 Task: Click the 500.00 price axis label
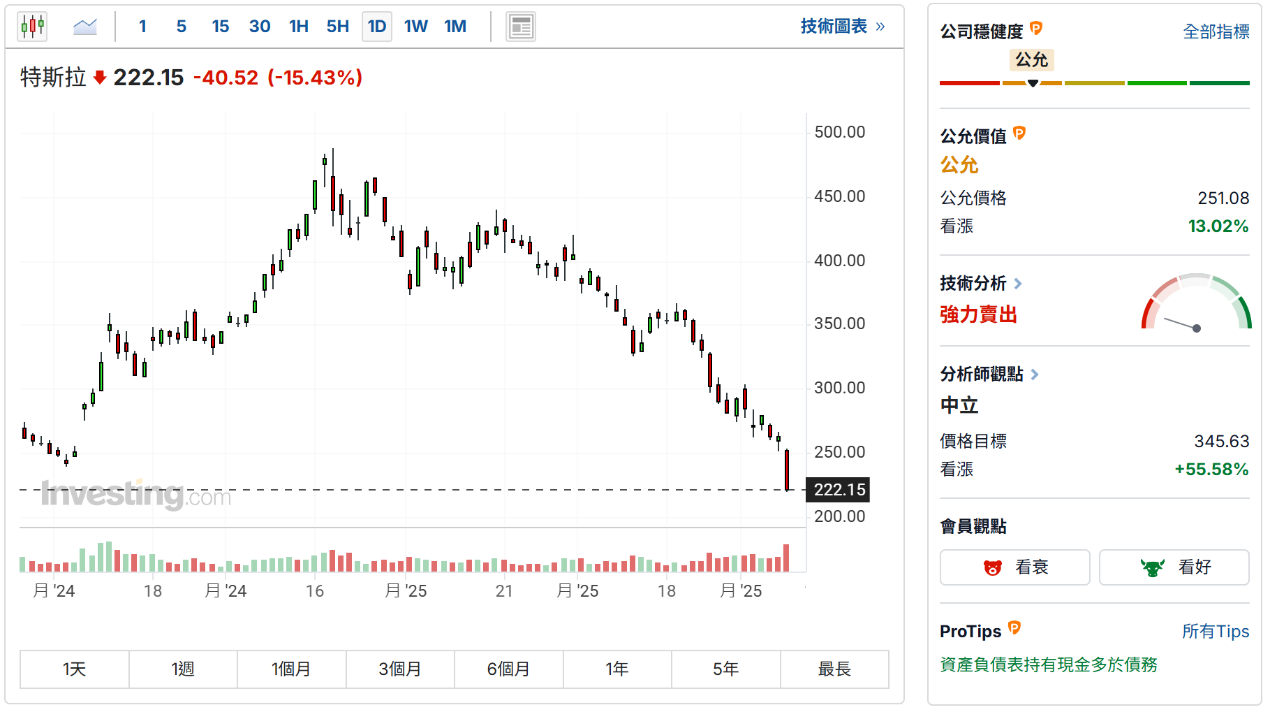(840, 132)
